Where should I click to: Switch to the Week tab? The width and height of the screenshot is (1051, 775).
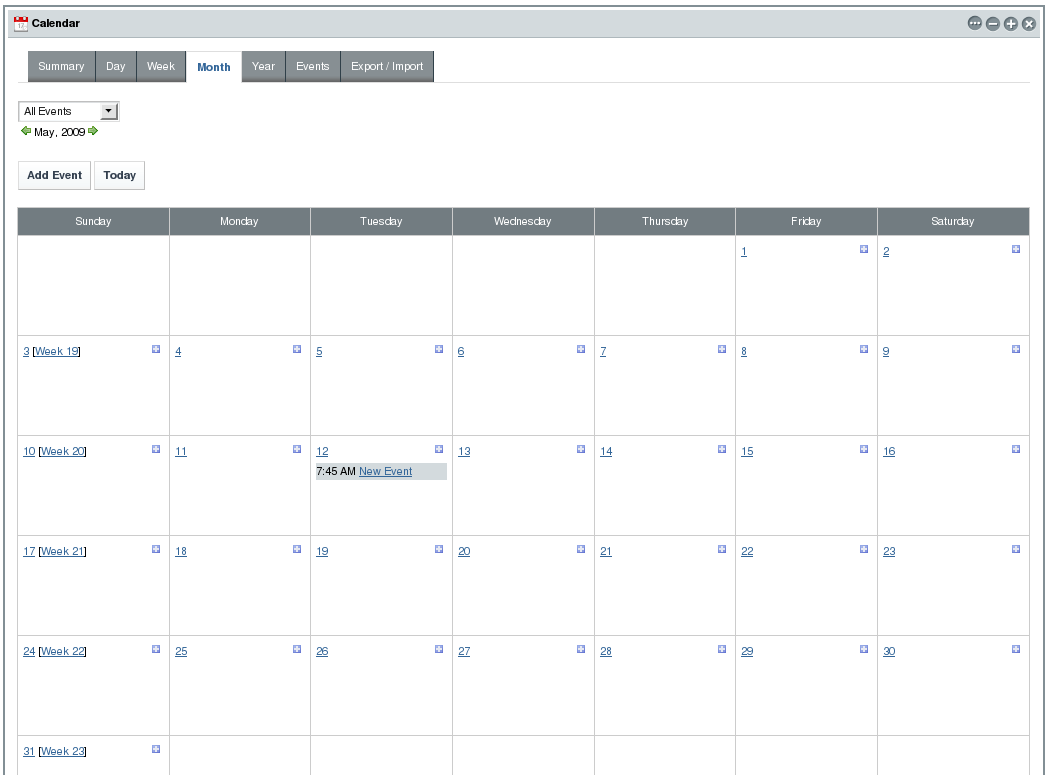pos(161,66)
